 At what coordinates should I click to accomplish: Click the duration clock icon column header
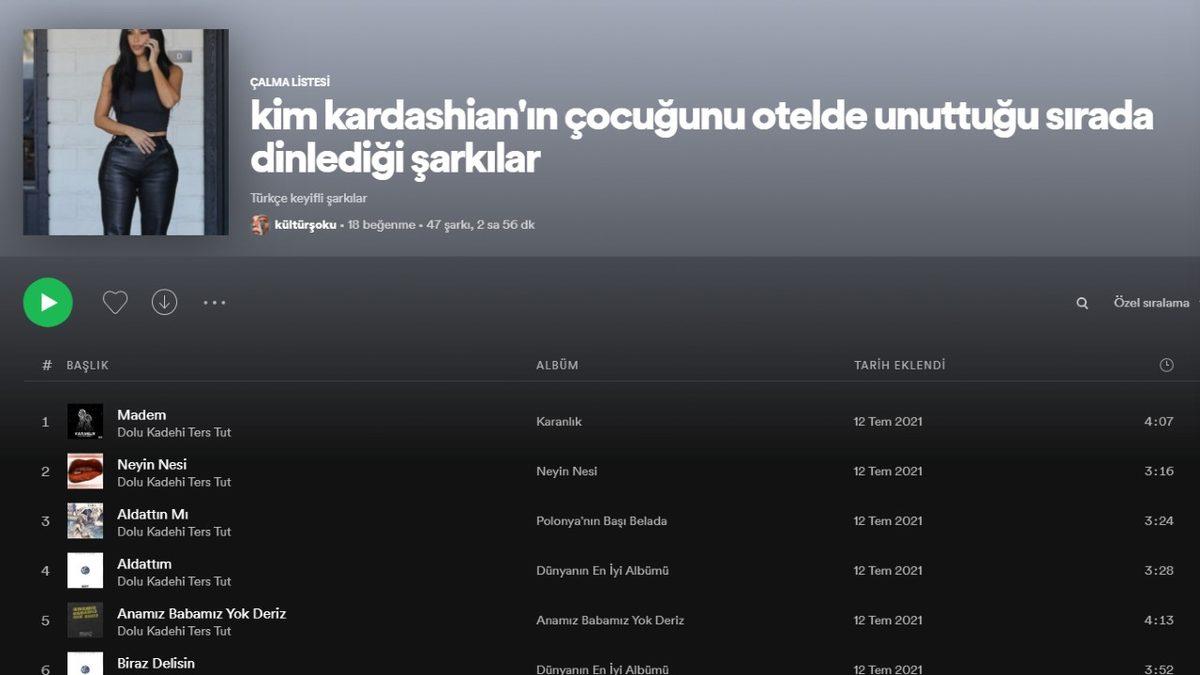(1167, 365)
